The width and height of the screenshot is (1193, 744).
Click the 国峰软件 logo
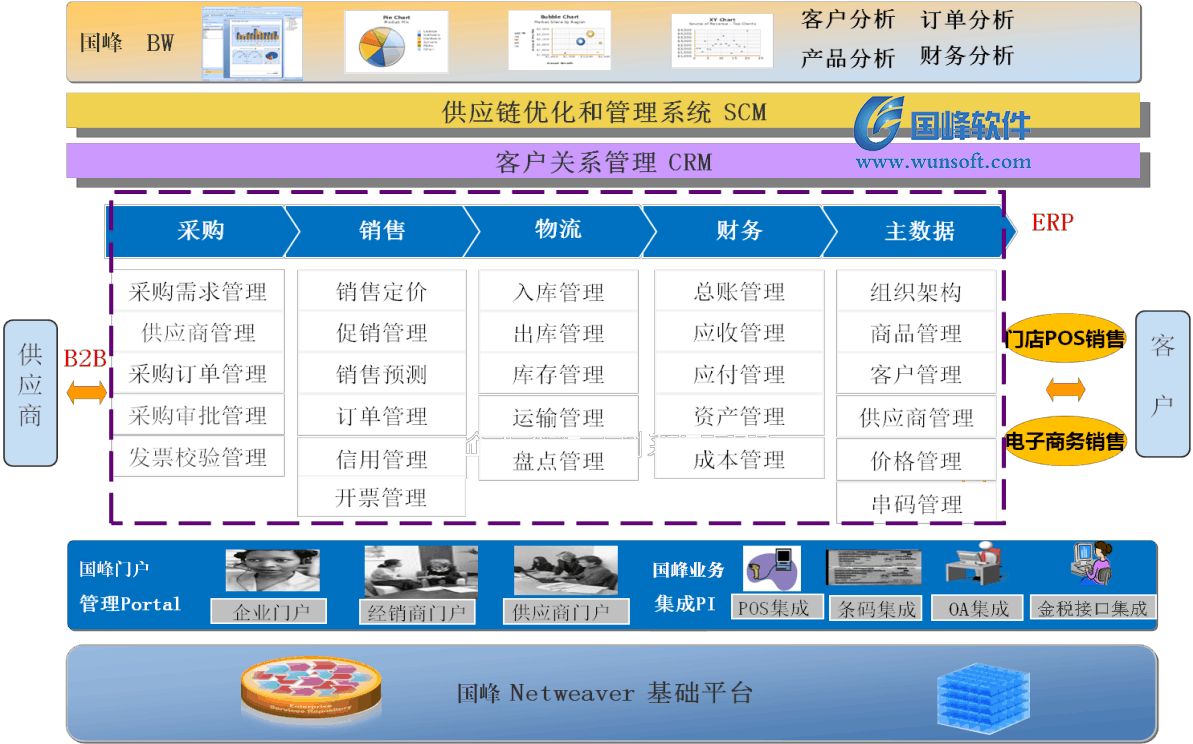[943, 124]
